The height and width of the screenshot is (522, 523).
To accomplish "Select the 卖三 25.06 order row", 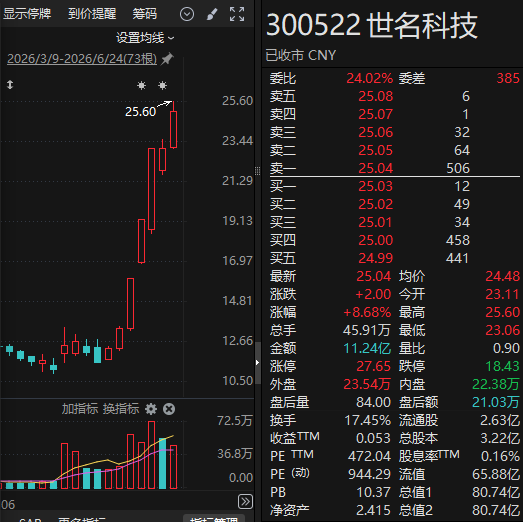I will (395, 132).
